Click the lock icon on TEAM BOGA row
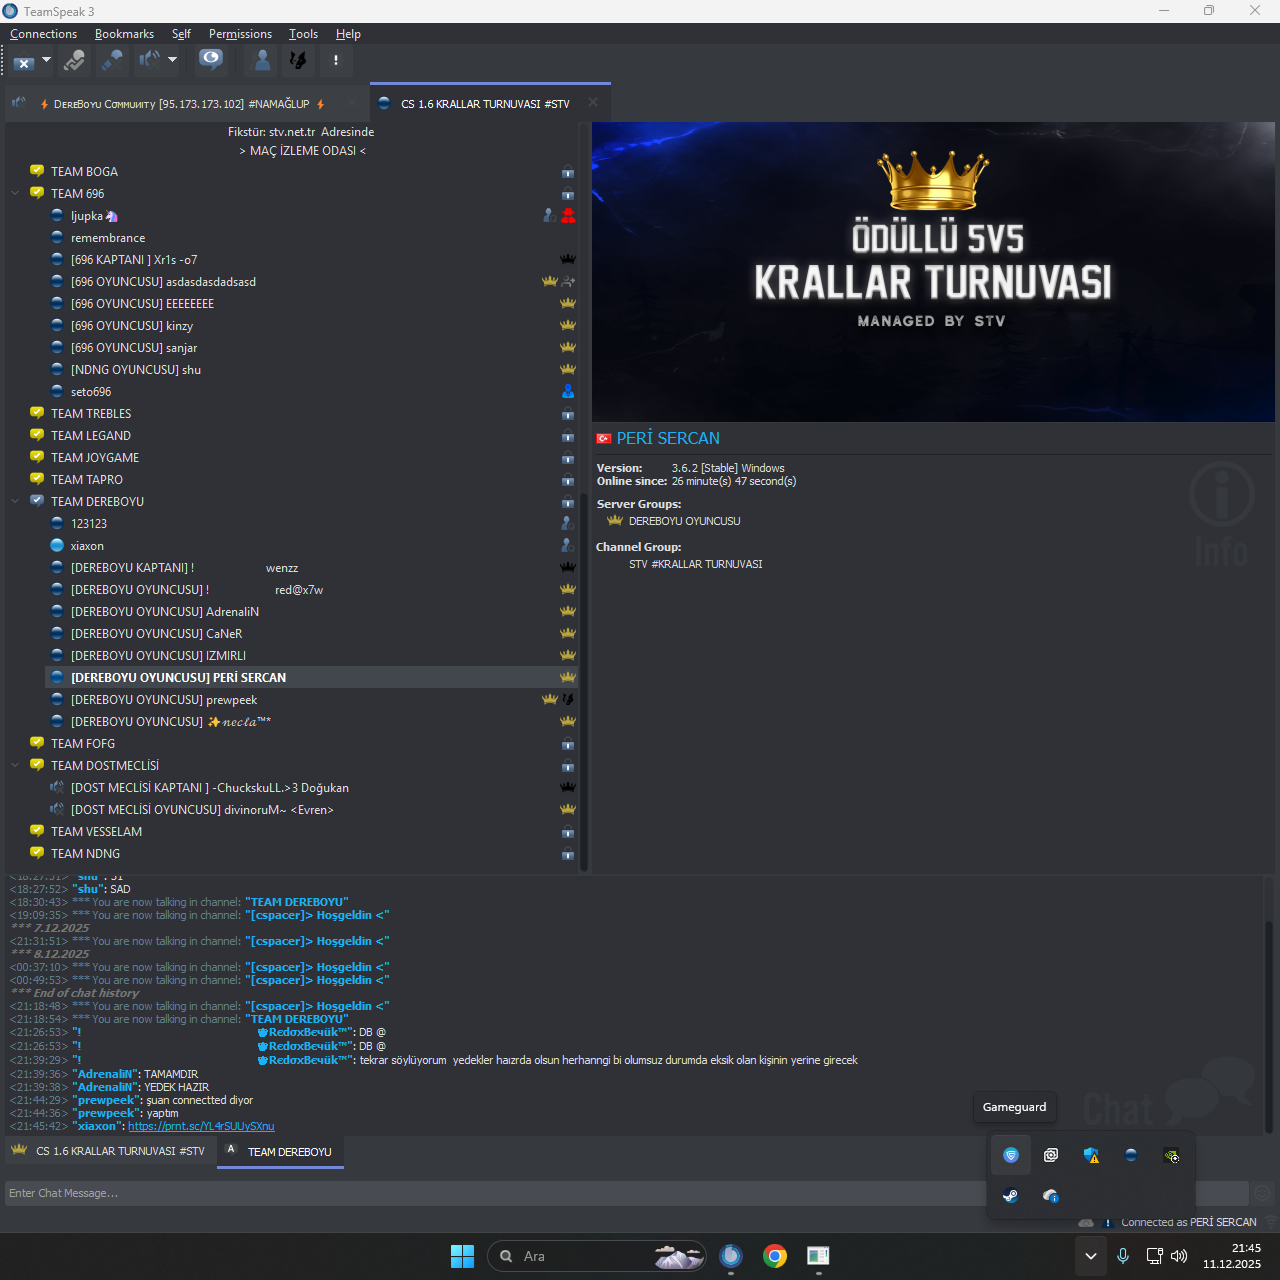Image resolution: width=1280 pixels, height=1280 pixels. coord(568,172)
